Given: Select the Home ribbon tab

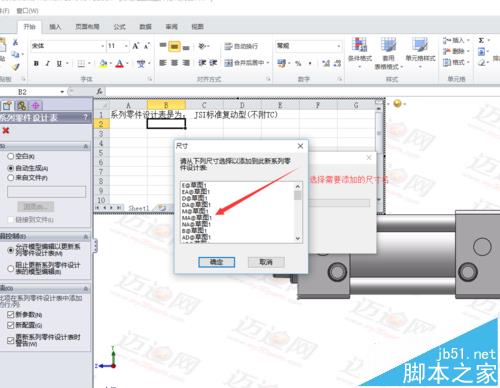Looking at the screenshot, I should coord(29,27).
